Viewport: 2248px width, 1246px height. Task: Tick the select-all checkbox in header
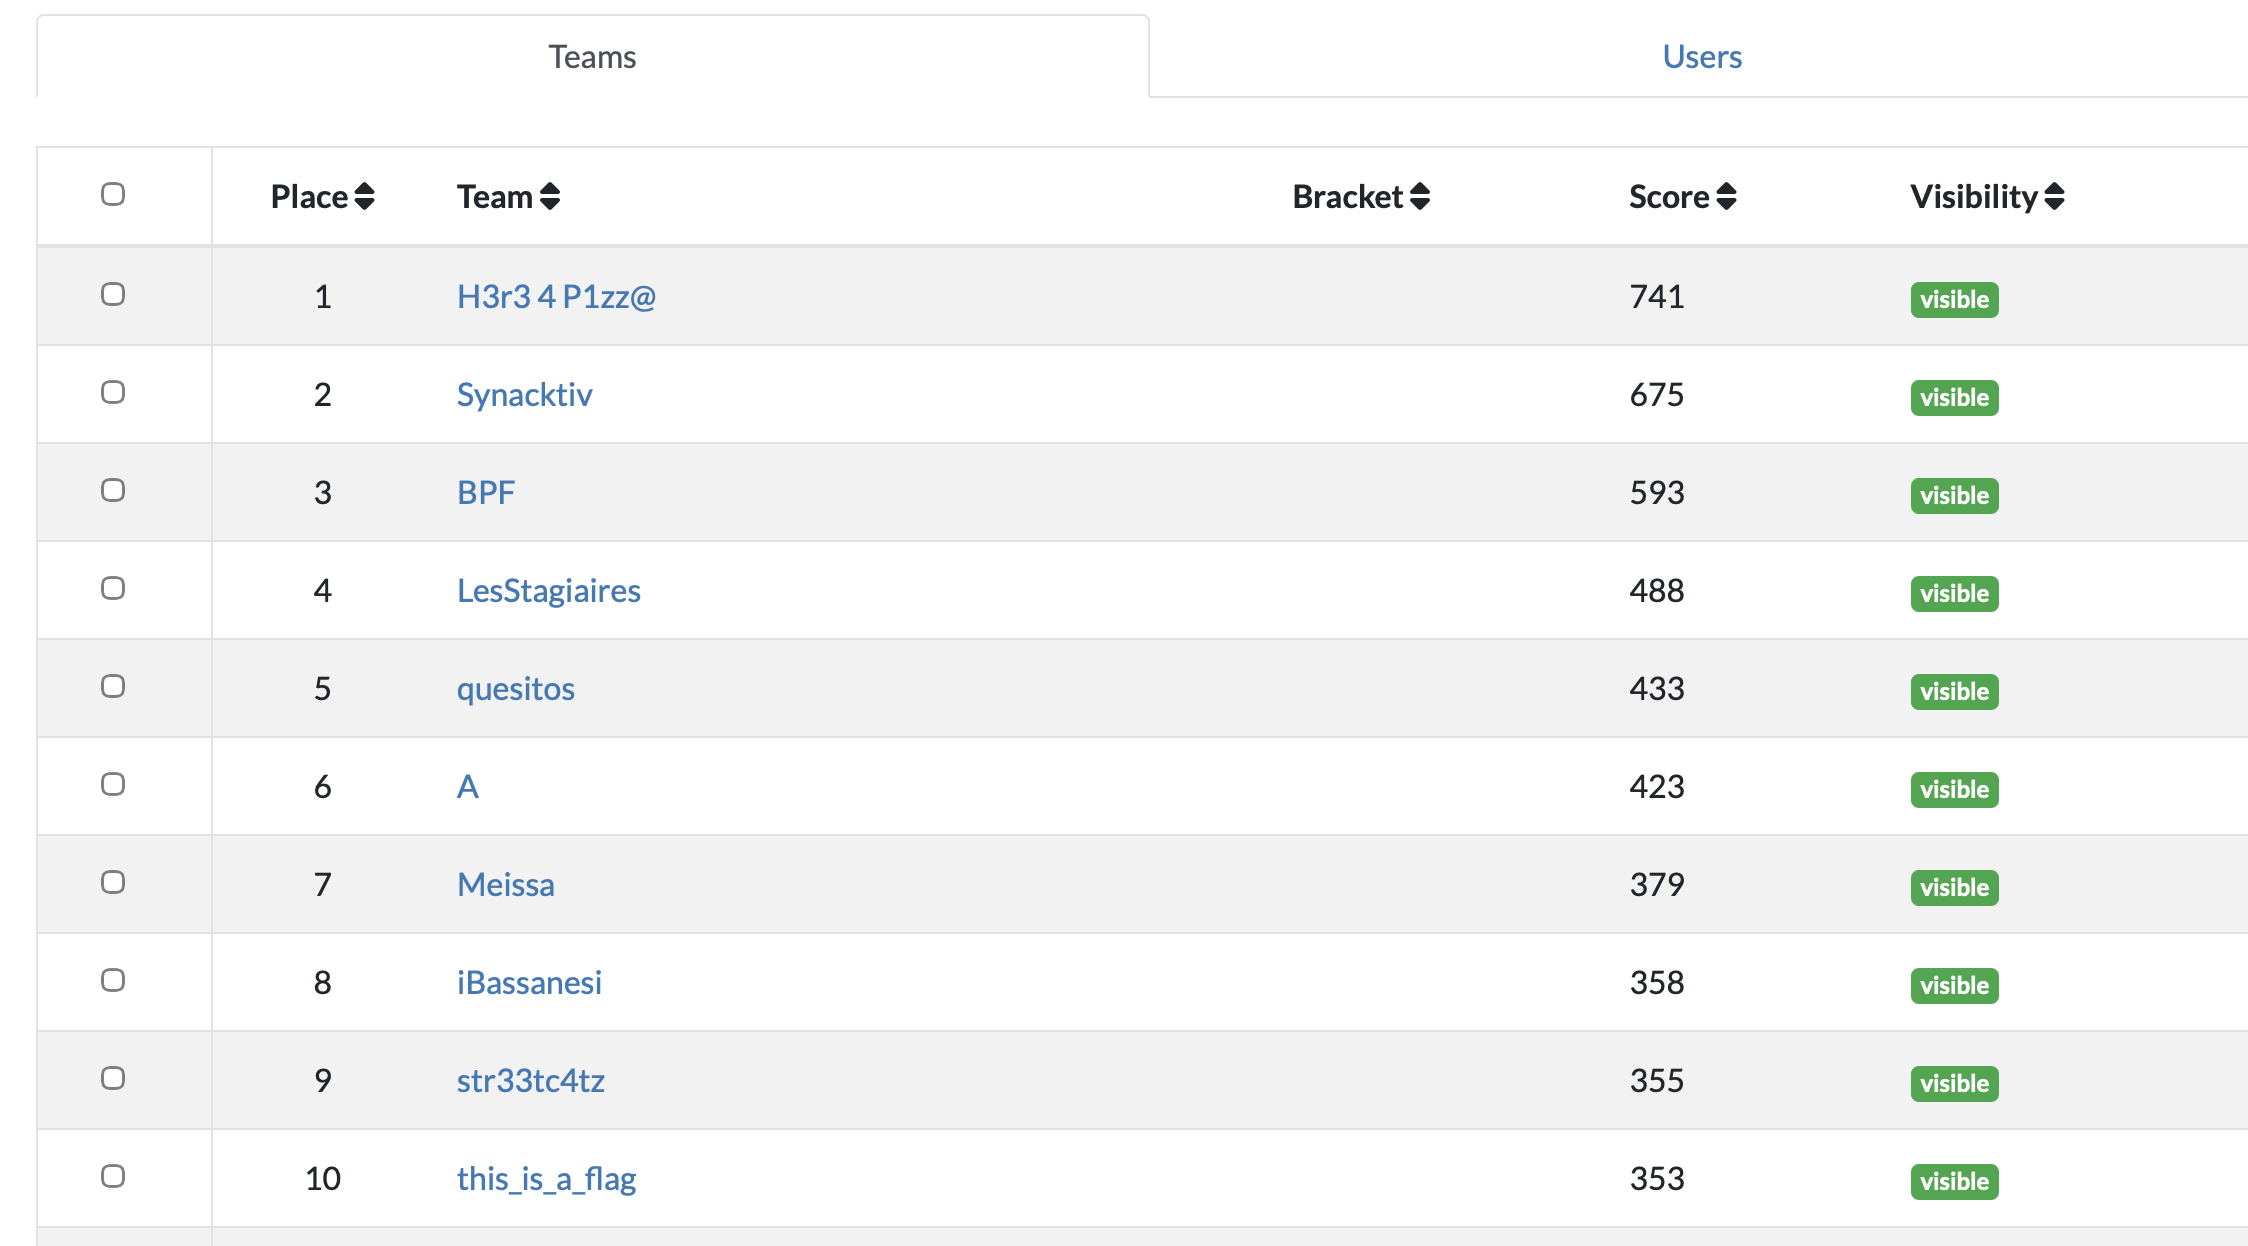(x=113, y=194)
